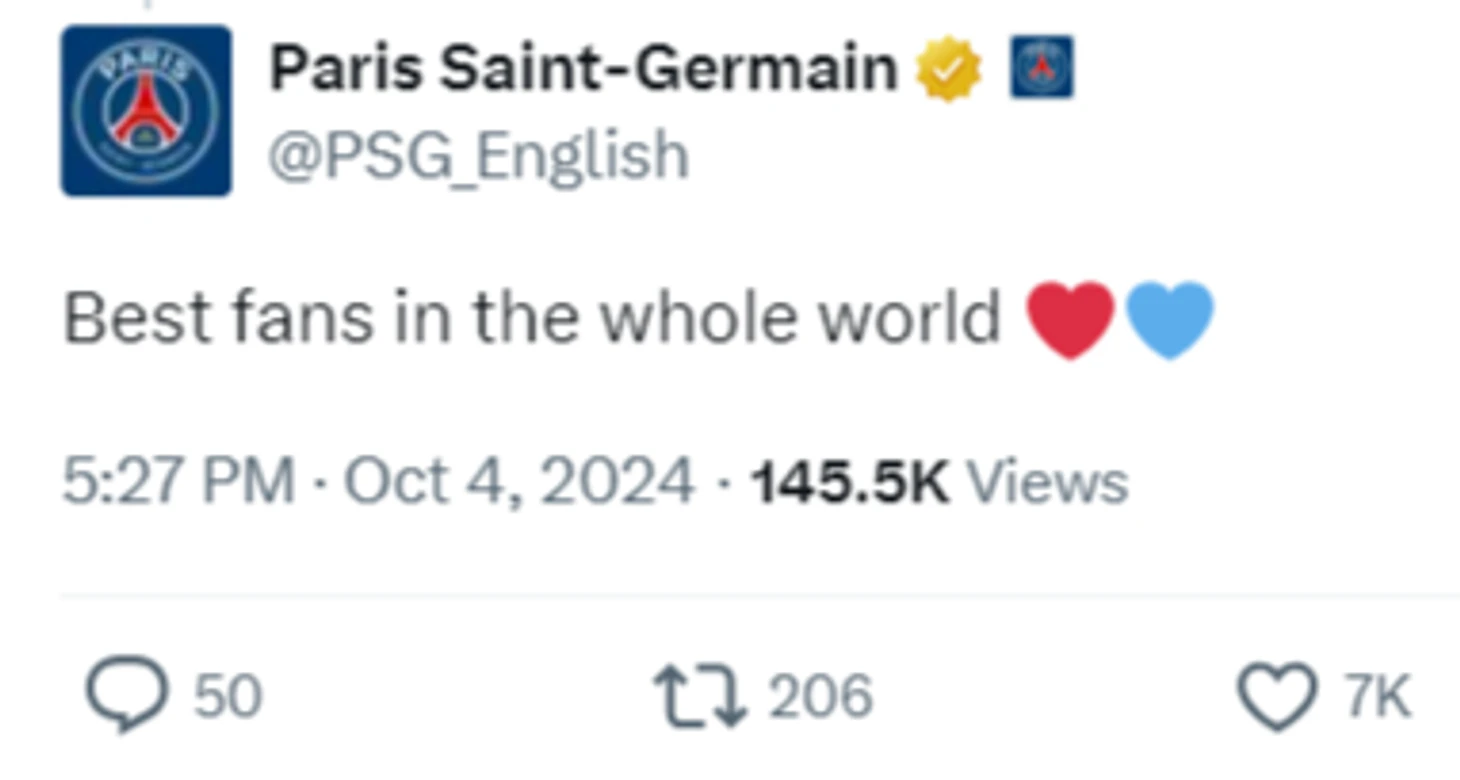Click the 5:27 PM timestamp

tap(179, 481)
